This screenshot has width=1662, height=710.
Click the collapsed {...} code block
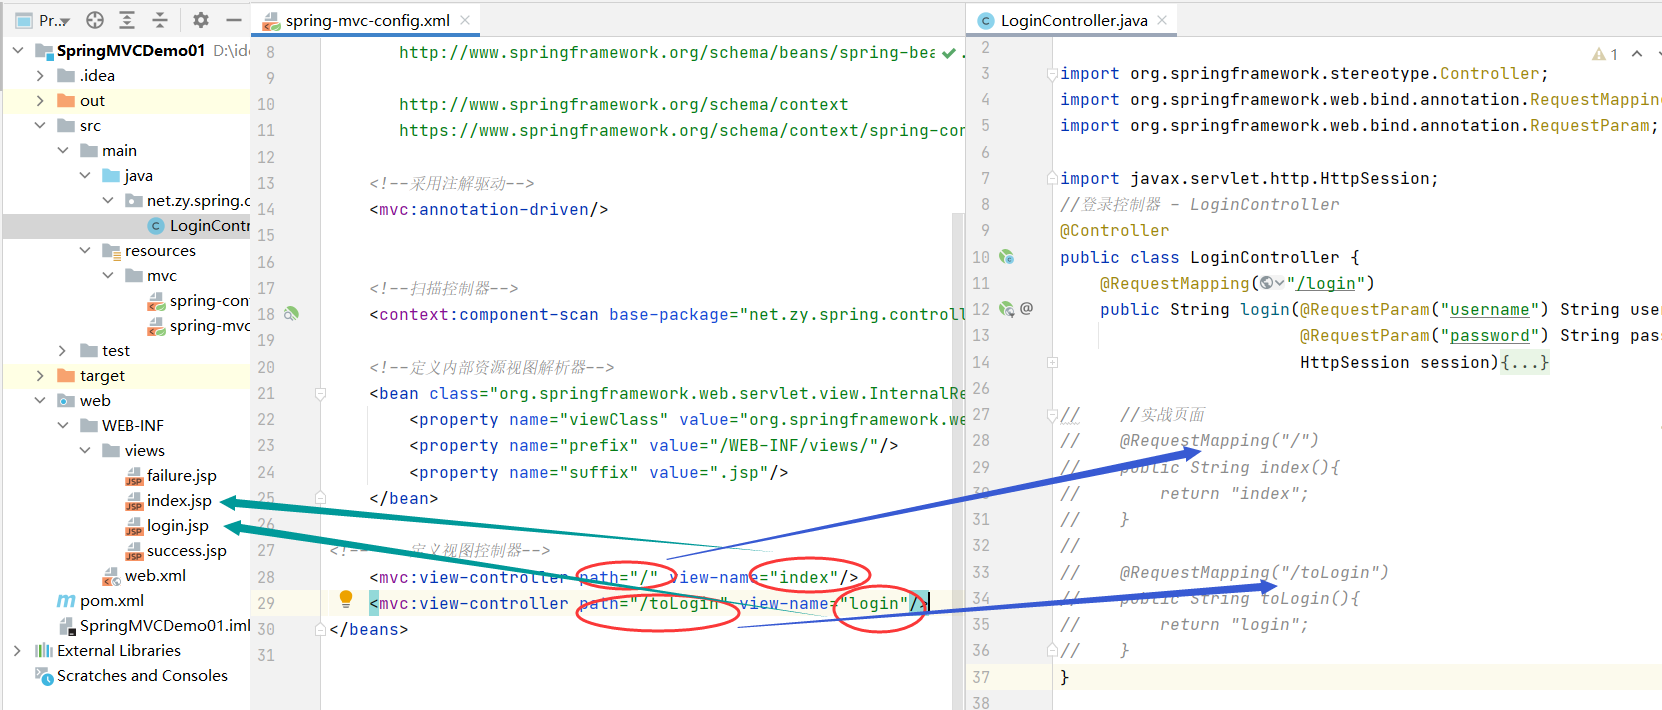[x=1525, y=362]
